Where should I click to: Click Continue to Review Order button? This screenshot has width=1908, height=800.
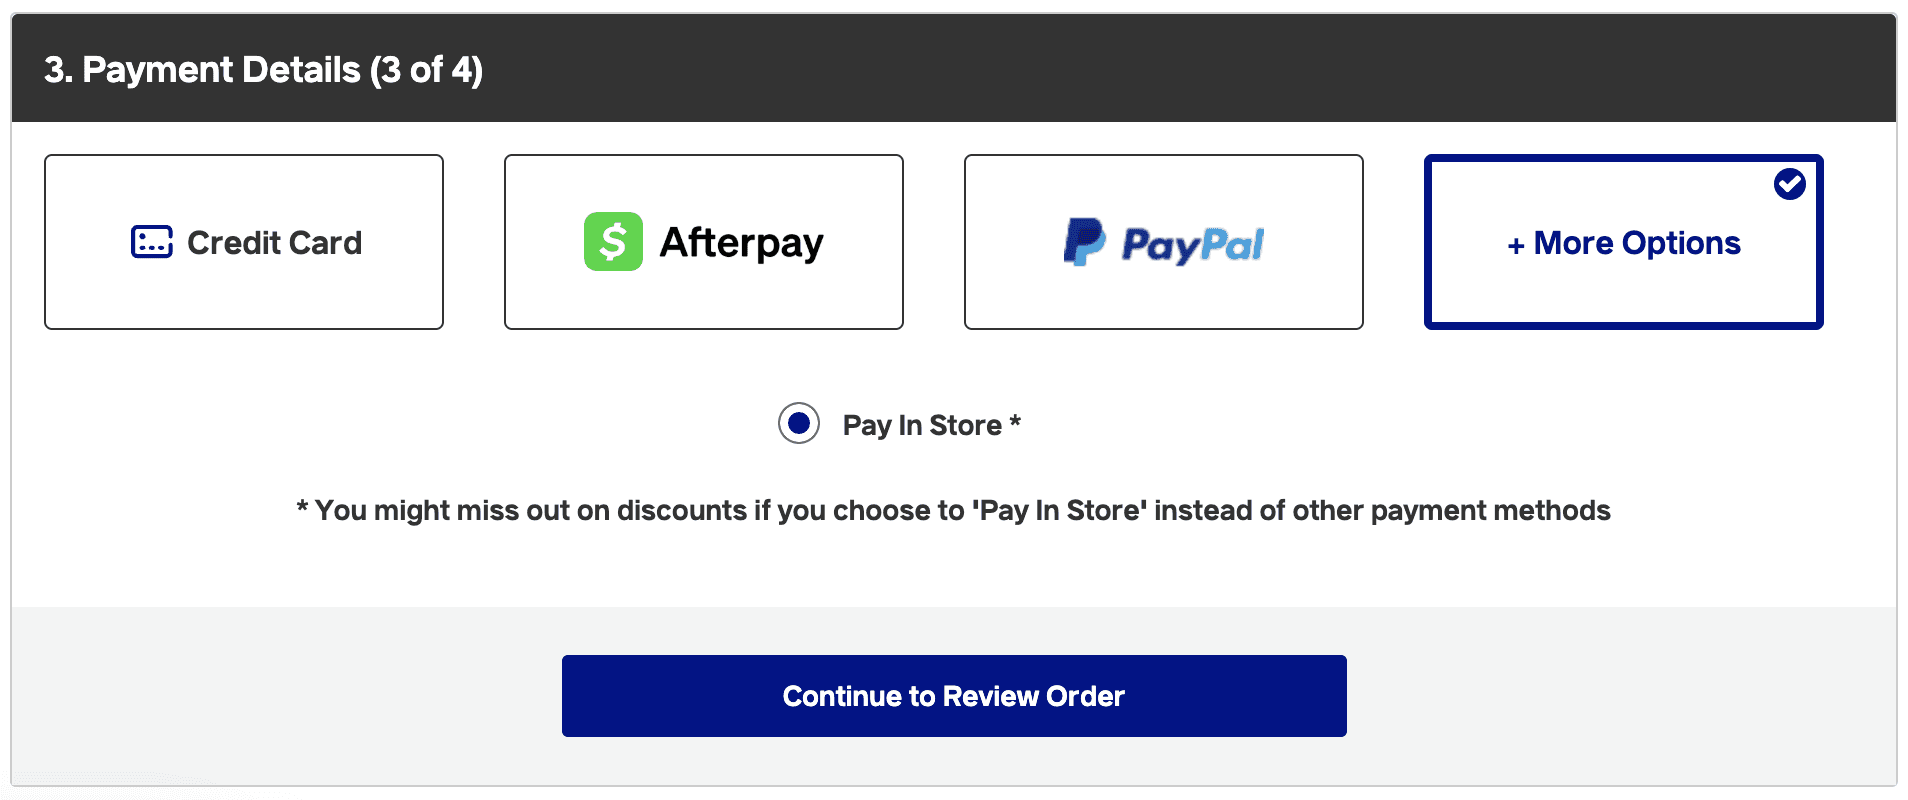(954, 696)
